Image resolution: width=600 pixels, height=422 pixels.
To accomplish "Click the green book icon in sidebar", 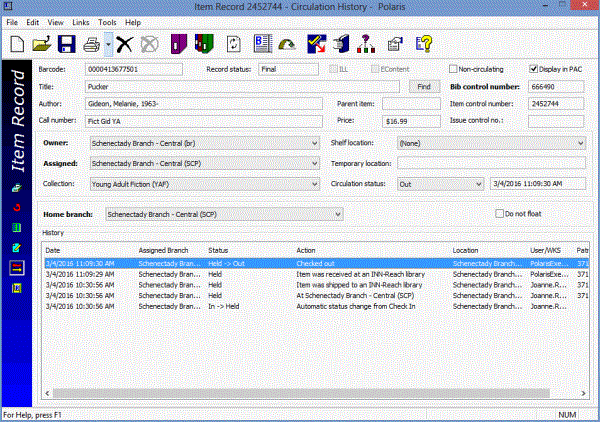I will tap(17, 227).
